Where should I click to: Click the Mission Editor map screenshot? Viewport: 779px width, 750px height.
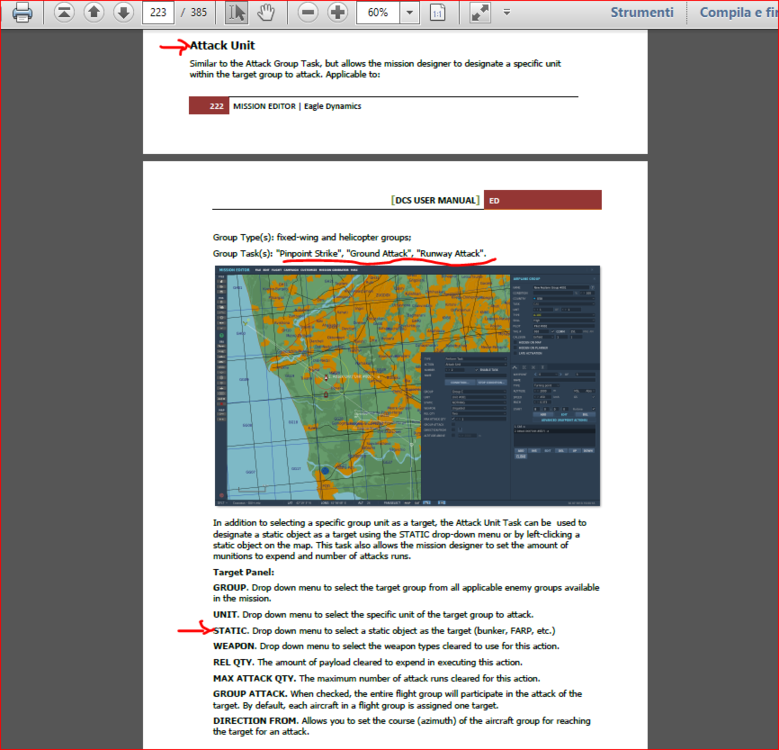point(407,386)
